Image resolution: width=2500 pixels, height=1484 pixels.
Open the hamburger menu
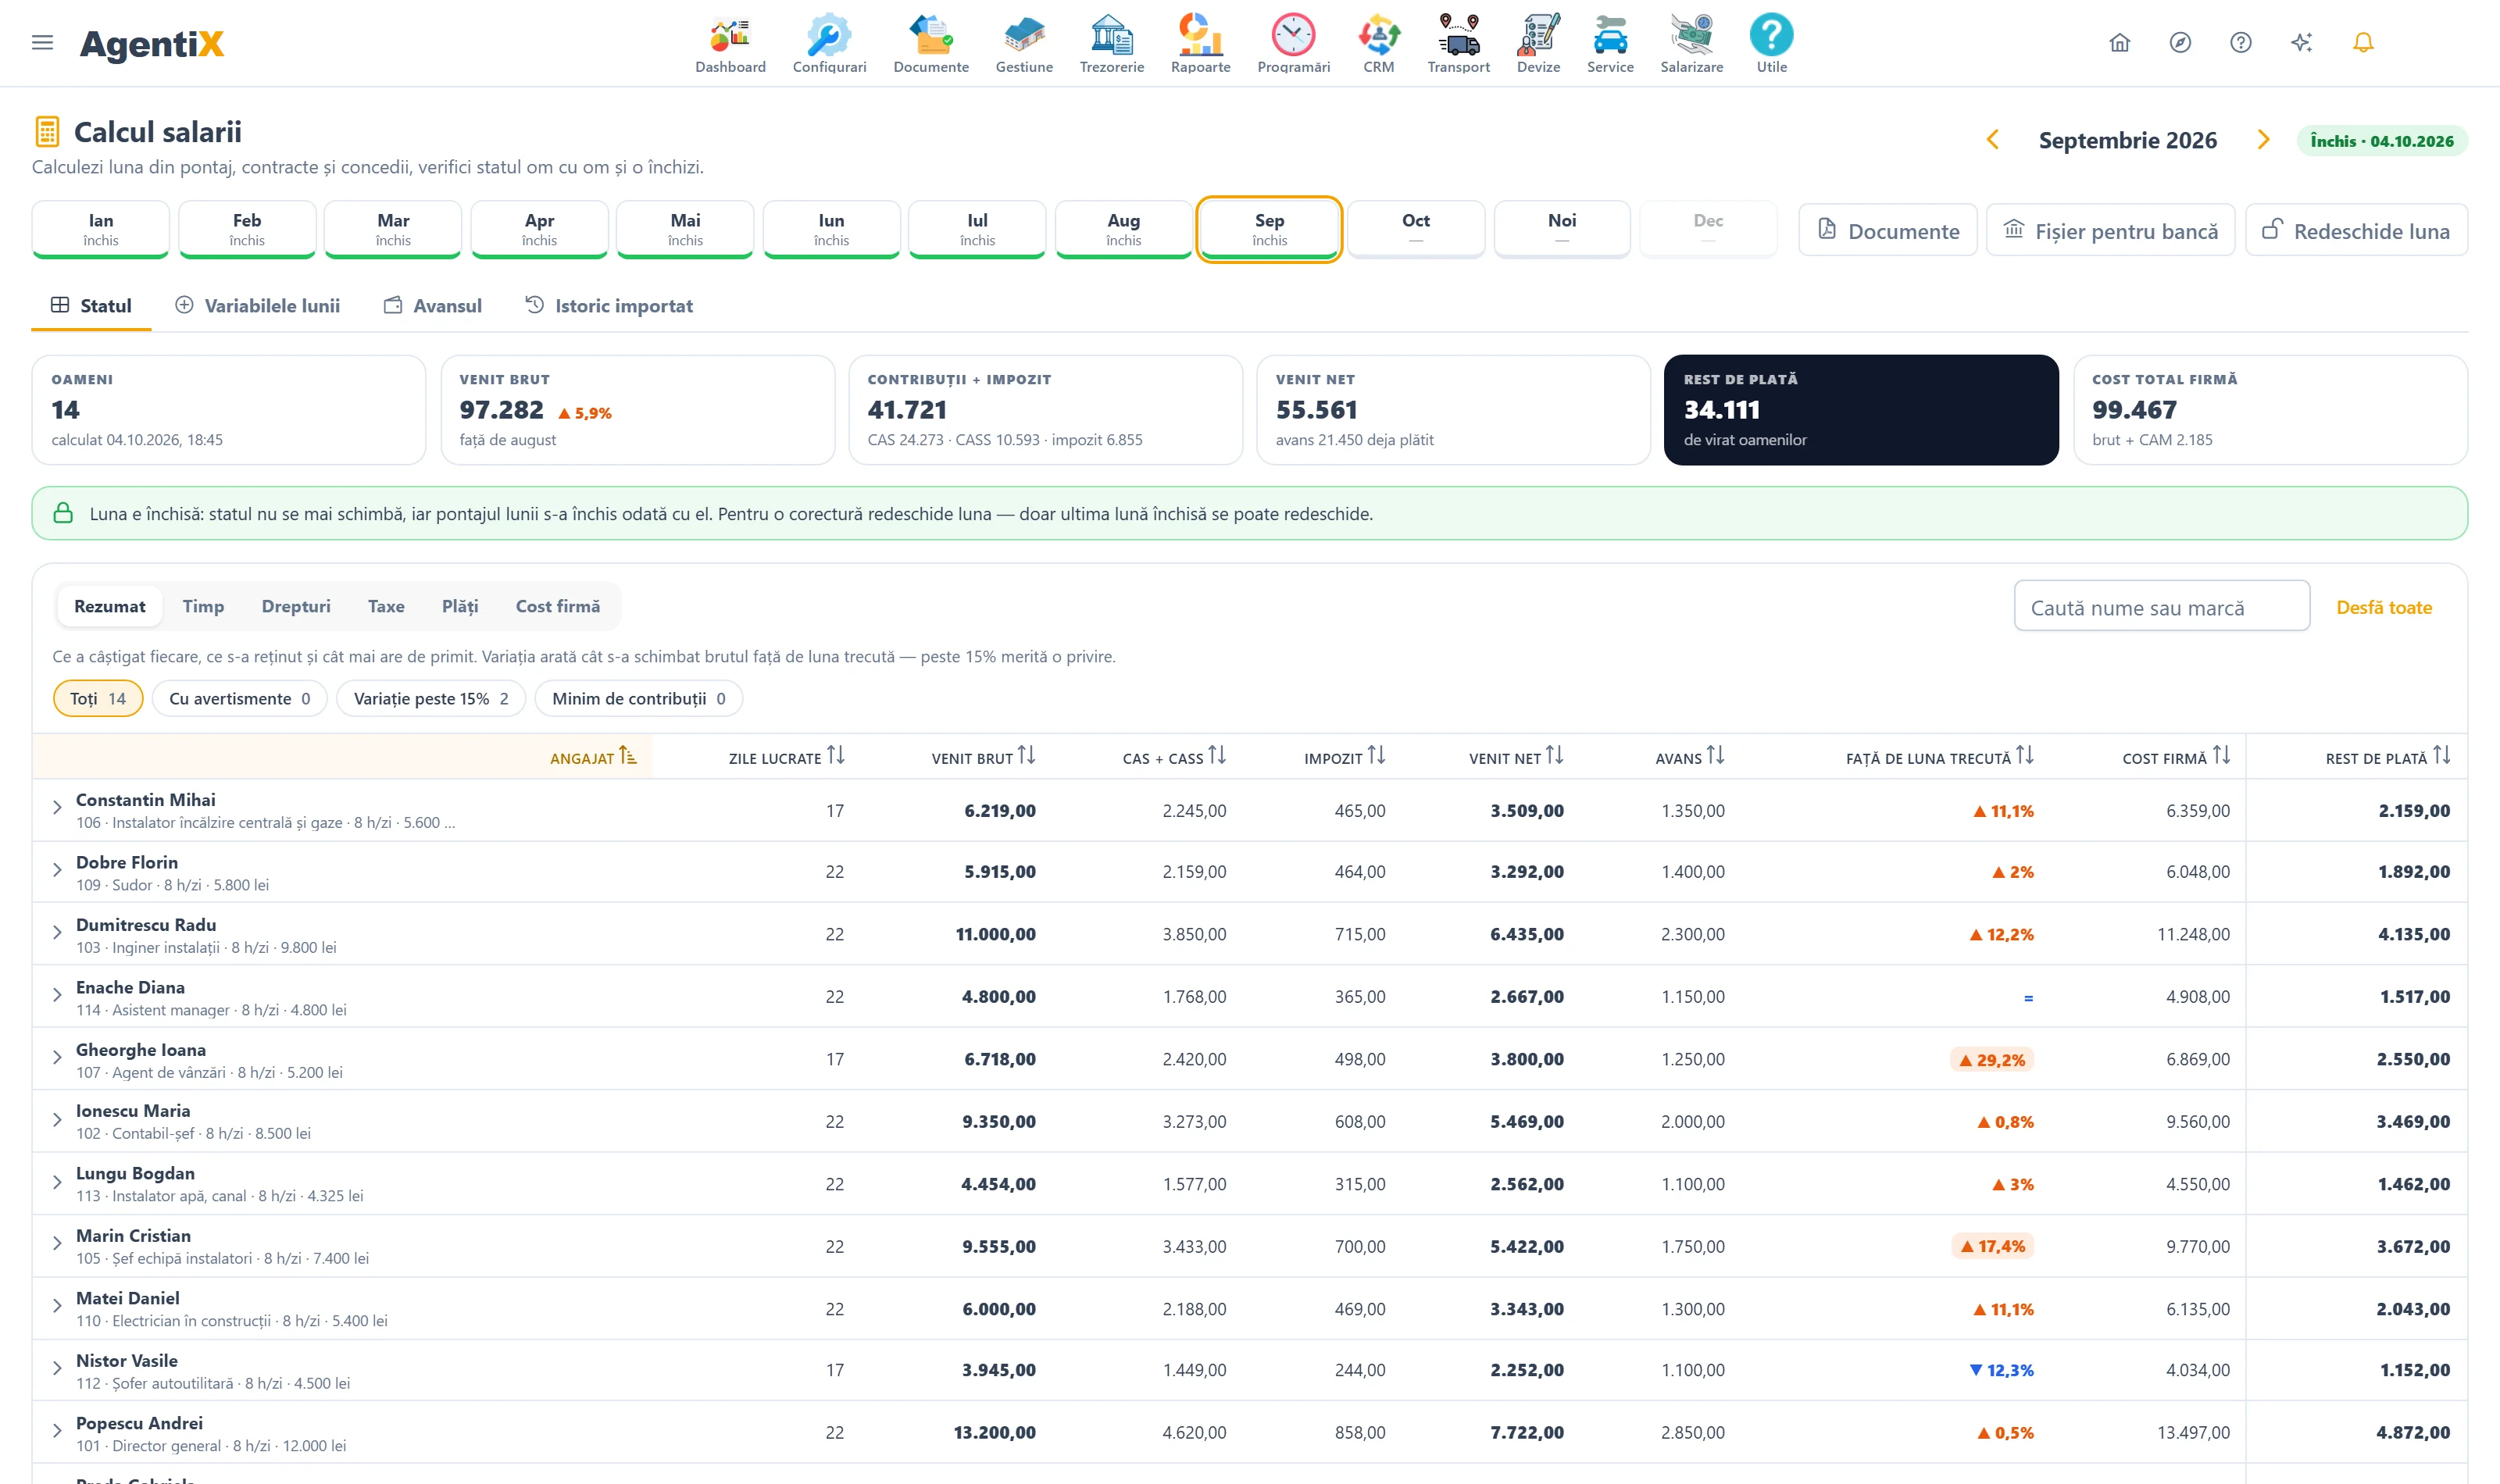tap(42, 43)
